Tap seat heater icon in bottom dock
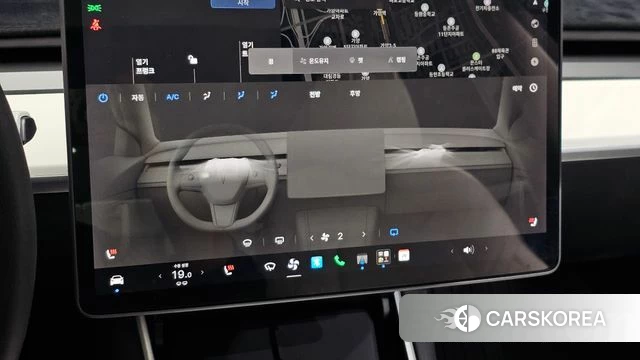Viewport: 640px width, 360px height. coord(229,270)
